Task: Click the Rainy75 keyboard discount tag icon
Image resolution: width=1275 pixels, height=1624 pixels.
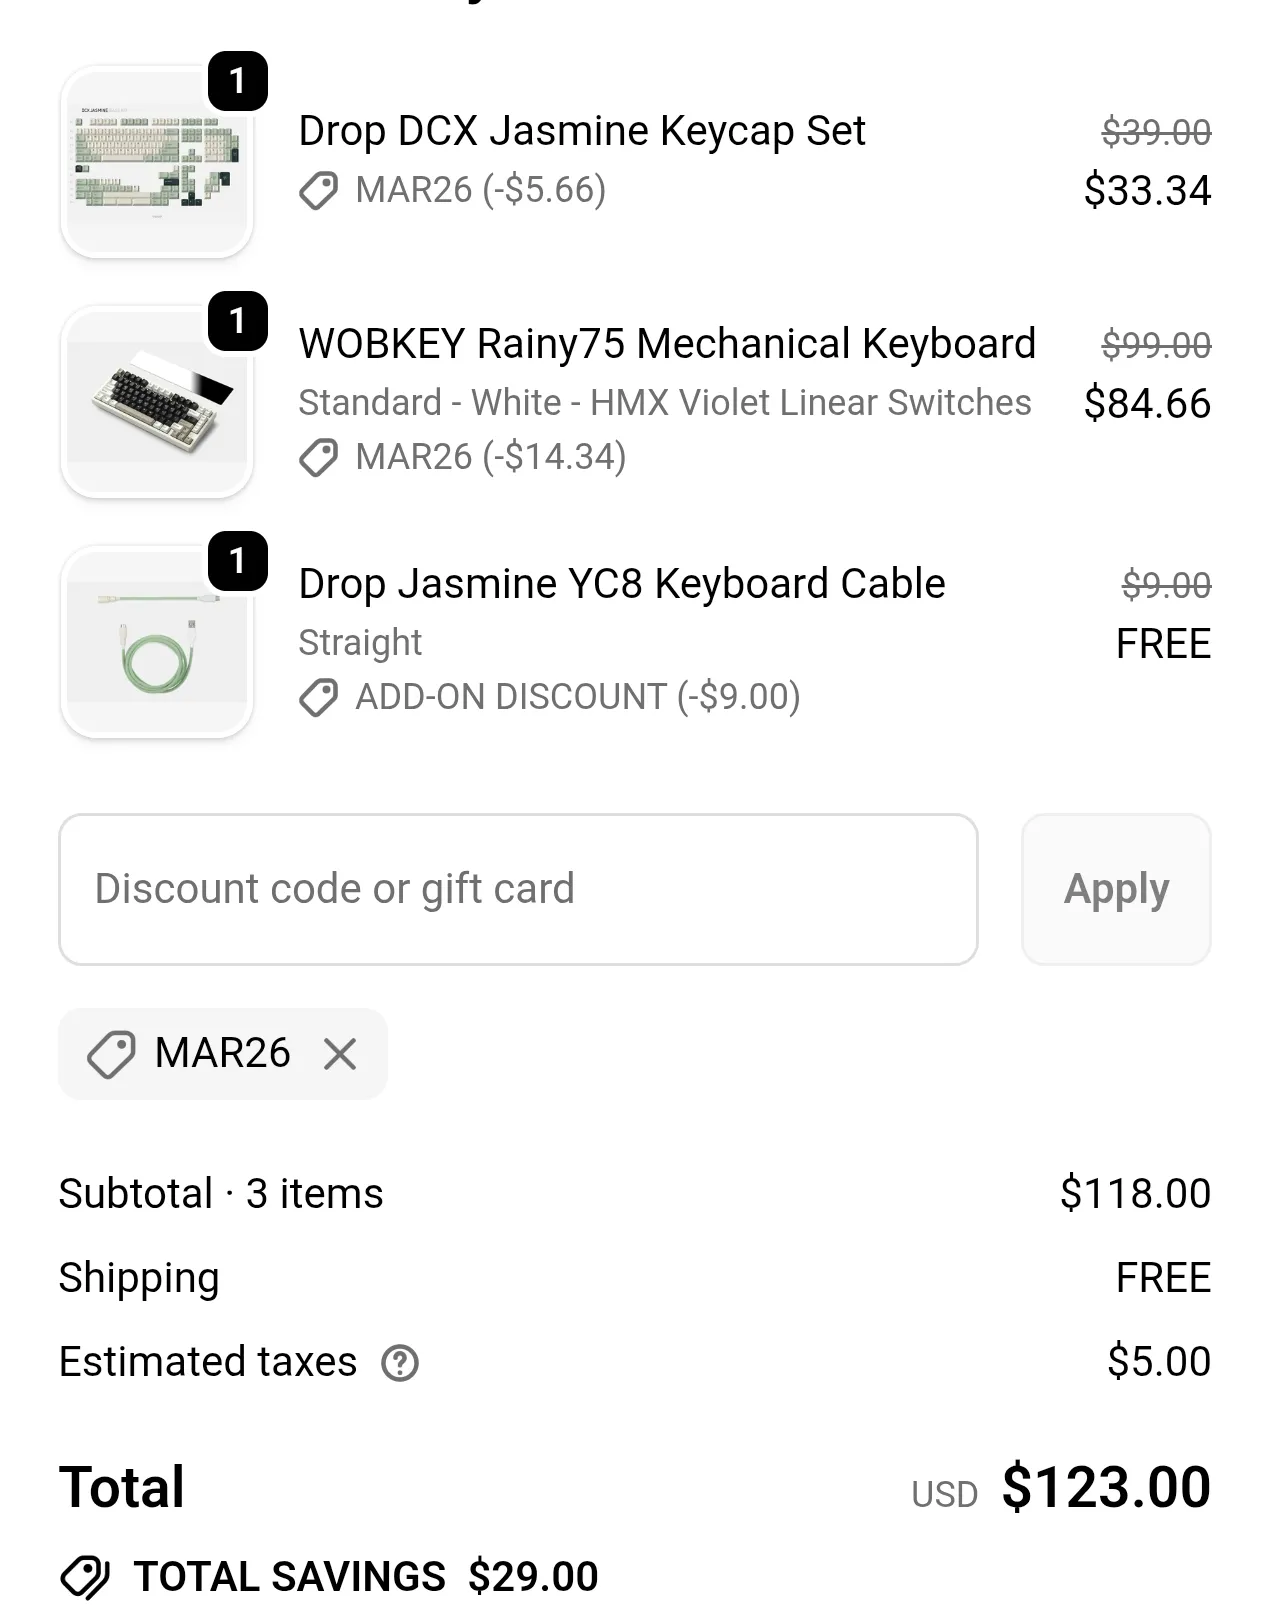Action: click(319, 457)
